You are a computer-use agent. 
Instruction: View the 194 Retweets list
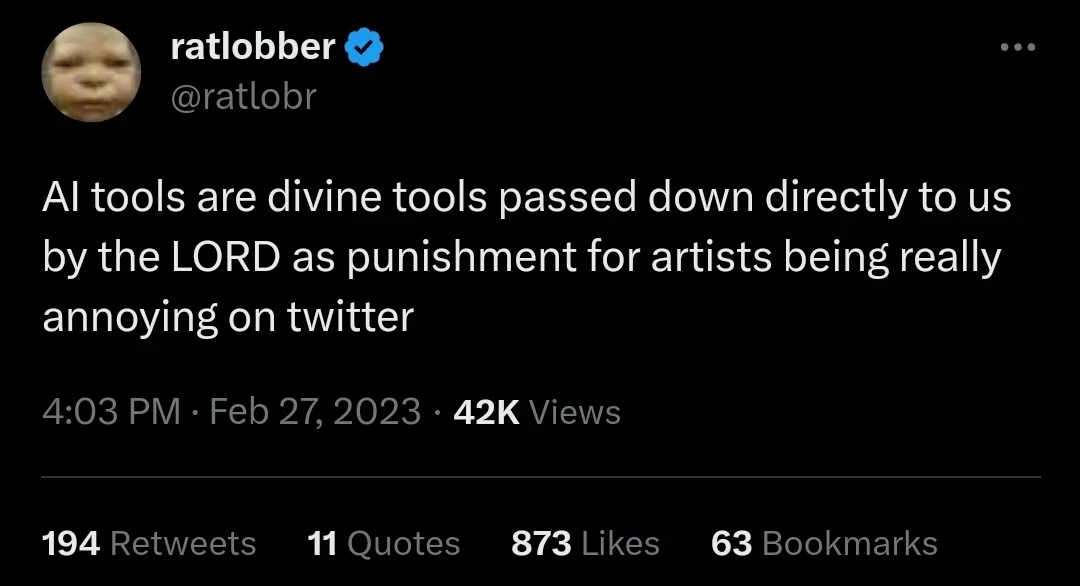tap(149, 543)
